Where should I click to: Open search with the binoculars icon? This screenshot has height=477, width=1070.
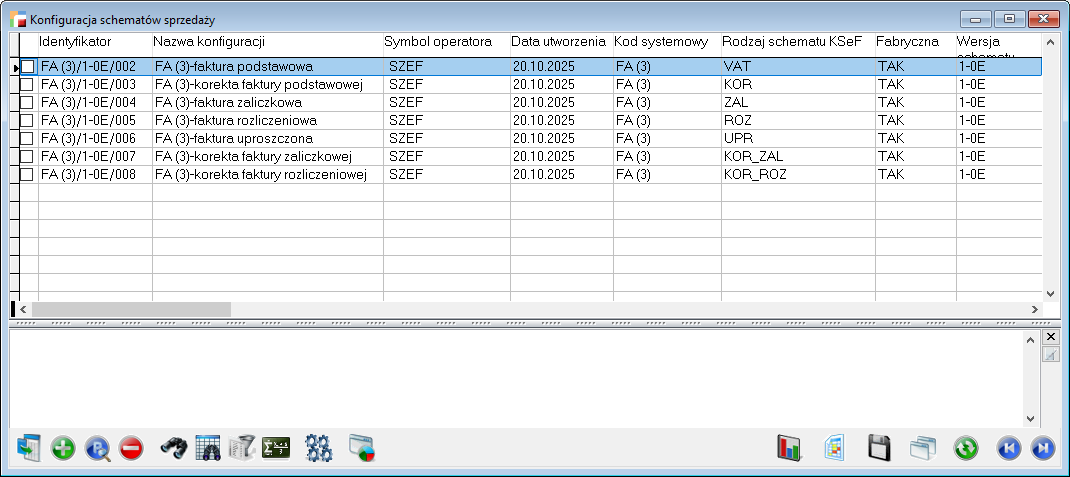174,448
